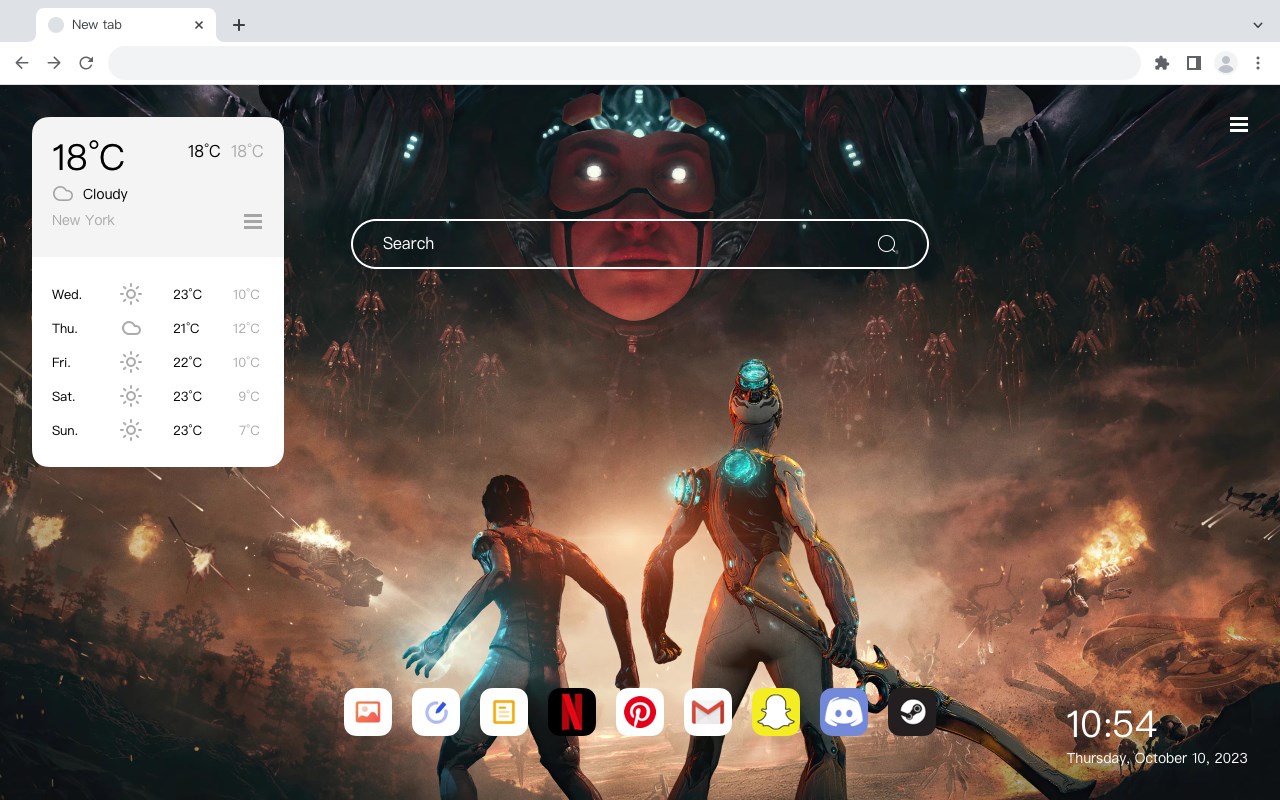Click the Cloudy weather icon
The image size is (1280, 800).
point(63,194)
